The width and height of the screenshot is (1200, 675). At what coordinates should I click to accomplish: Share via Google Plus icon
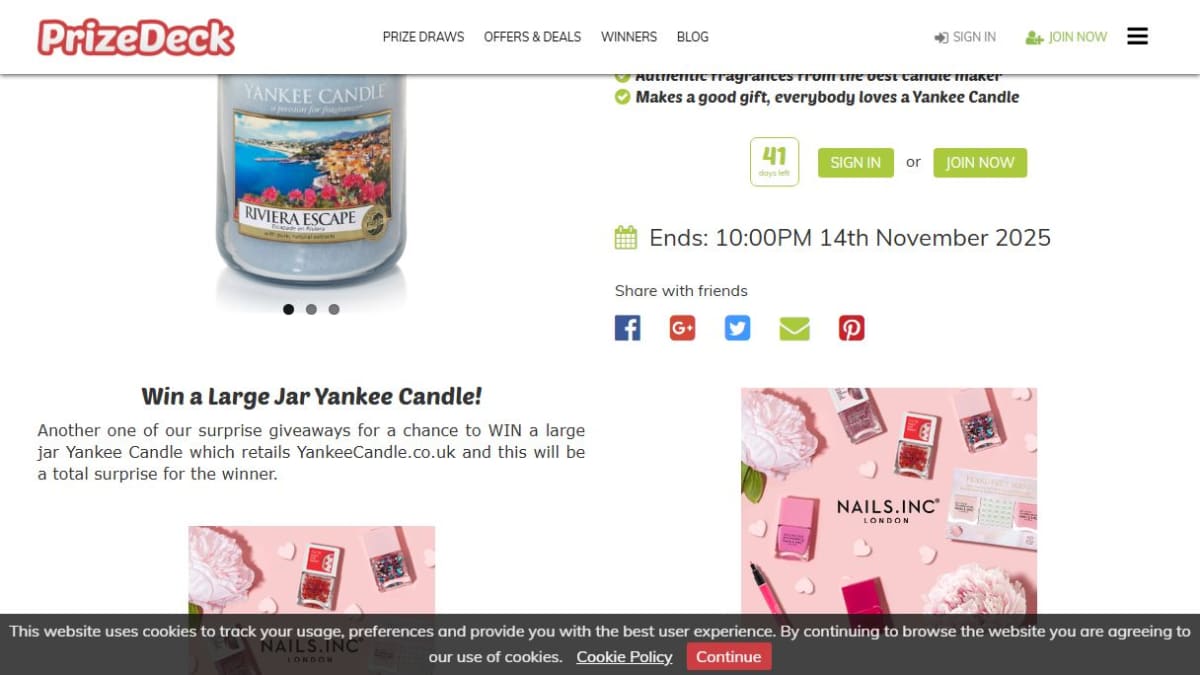coord(682,328)
